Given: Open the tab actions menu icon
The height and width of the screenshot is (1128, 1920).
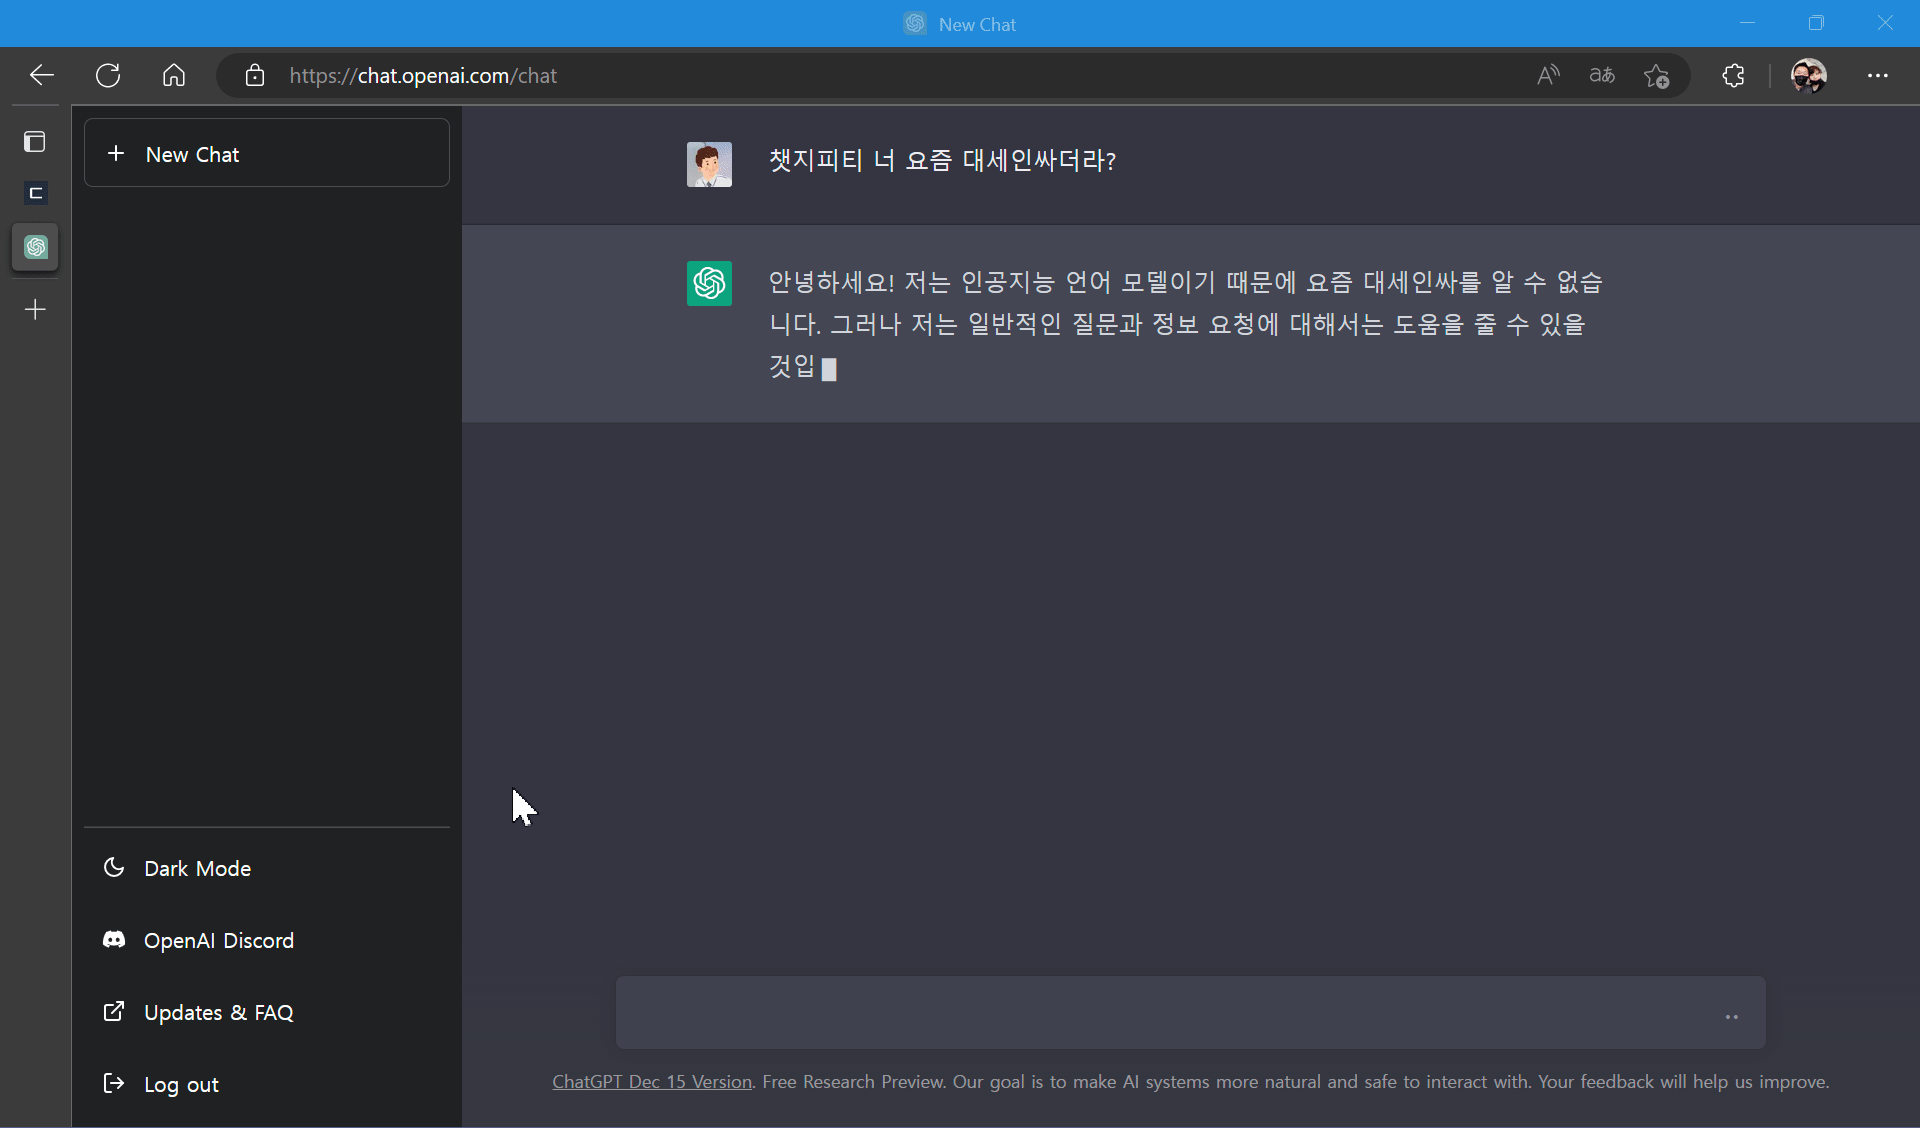Looking at the screenshot, I should click(35, 141).
